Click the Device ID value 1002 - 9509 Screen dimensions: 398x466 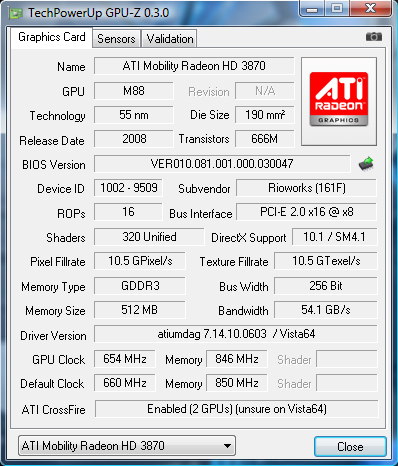tap(128, 188)
